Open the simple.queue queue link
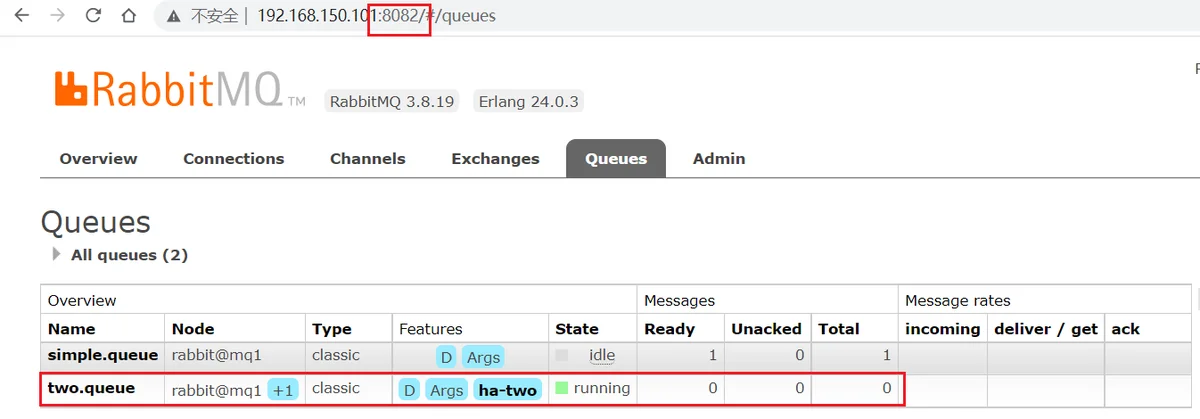The width and height of the screenshot is (1200, 419). 103,355
